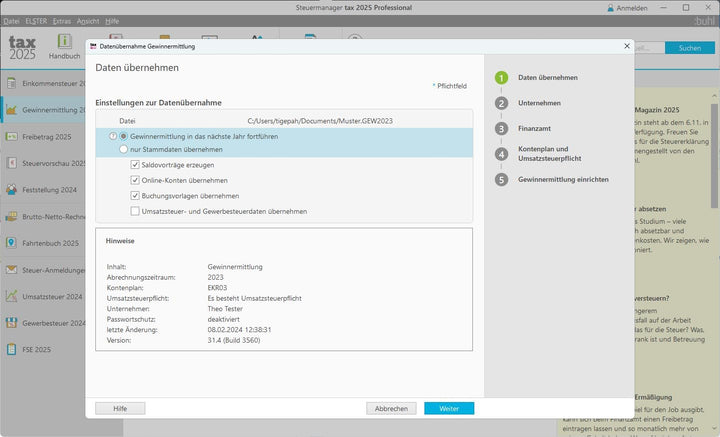Click help question mark beside Gewinnermittlung option
The height and width of the screenshot is (437, 720).
coord(113,136)
